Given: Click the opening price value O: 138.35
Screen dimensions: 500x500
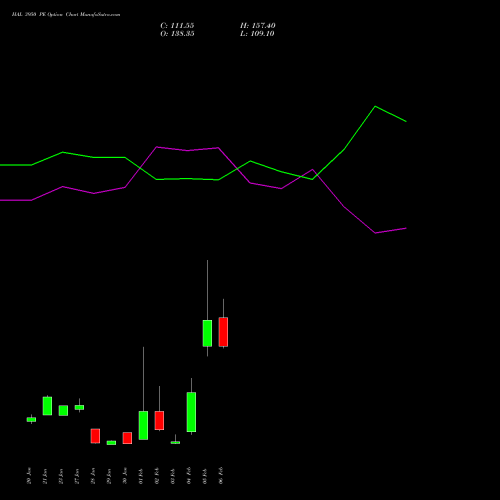Looking at the screenshot, I should tap(177, 34).
